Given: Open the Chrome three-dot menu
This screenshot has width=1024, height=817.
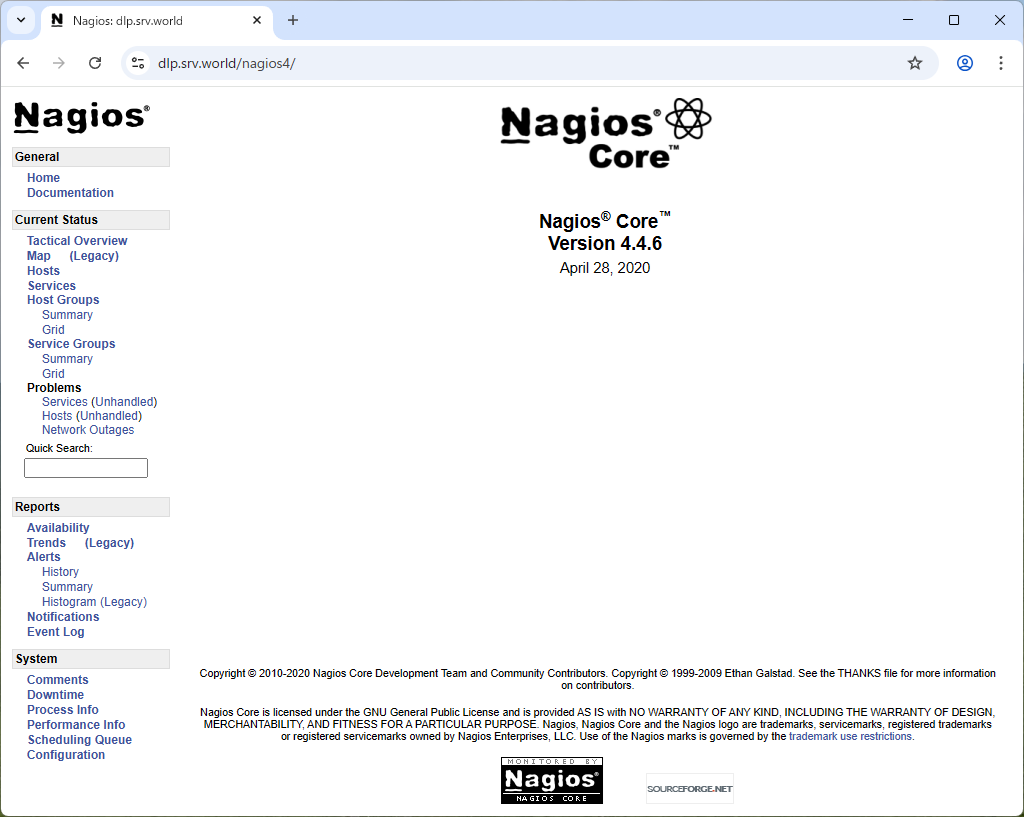Looking at the screenshot, I should click(1000, 63).
